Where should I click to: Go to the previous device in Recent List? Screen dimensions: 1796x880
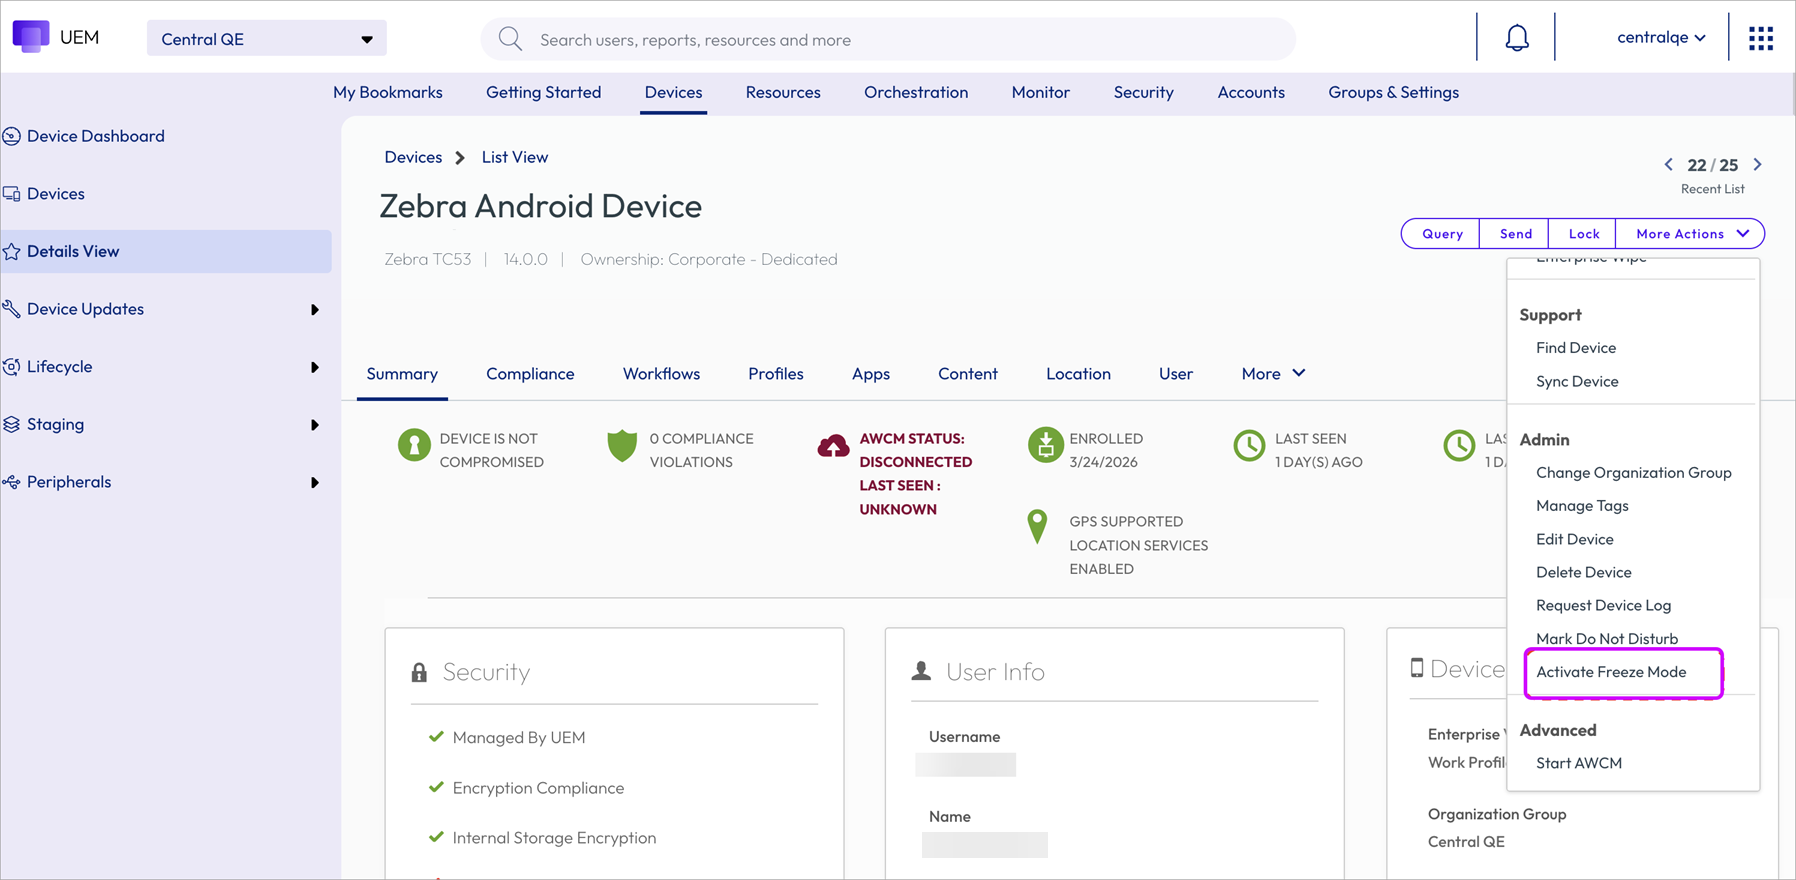tap(1668, 164)
